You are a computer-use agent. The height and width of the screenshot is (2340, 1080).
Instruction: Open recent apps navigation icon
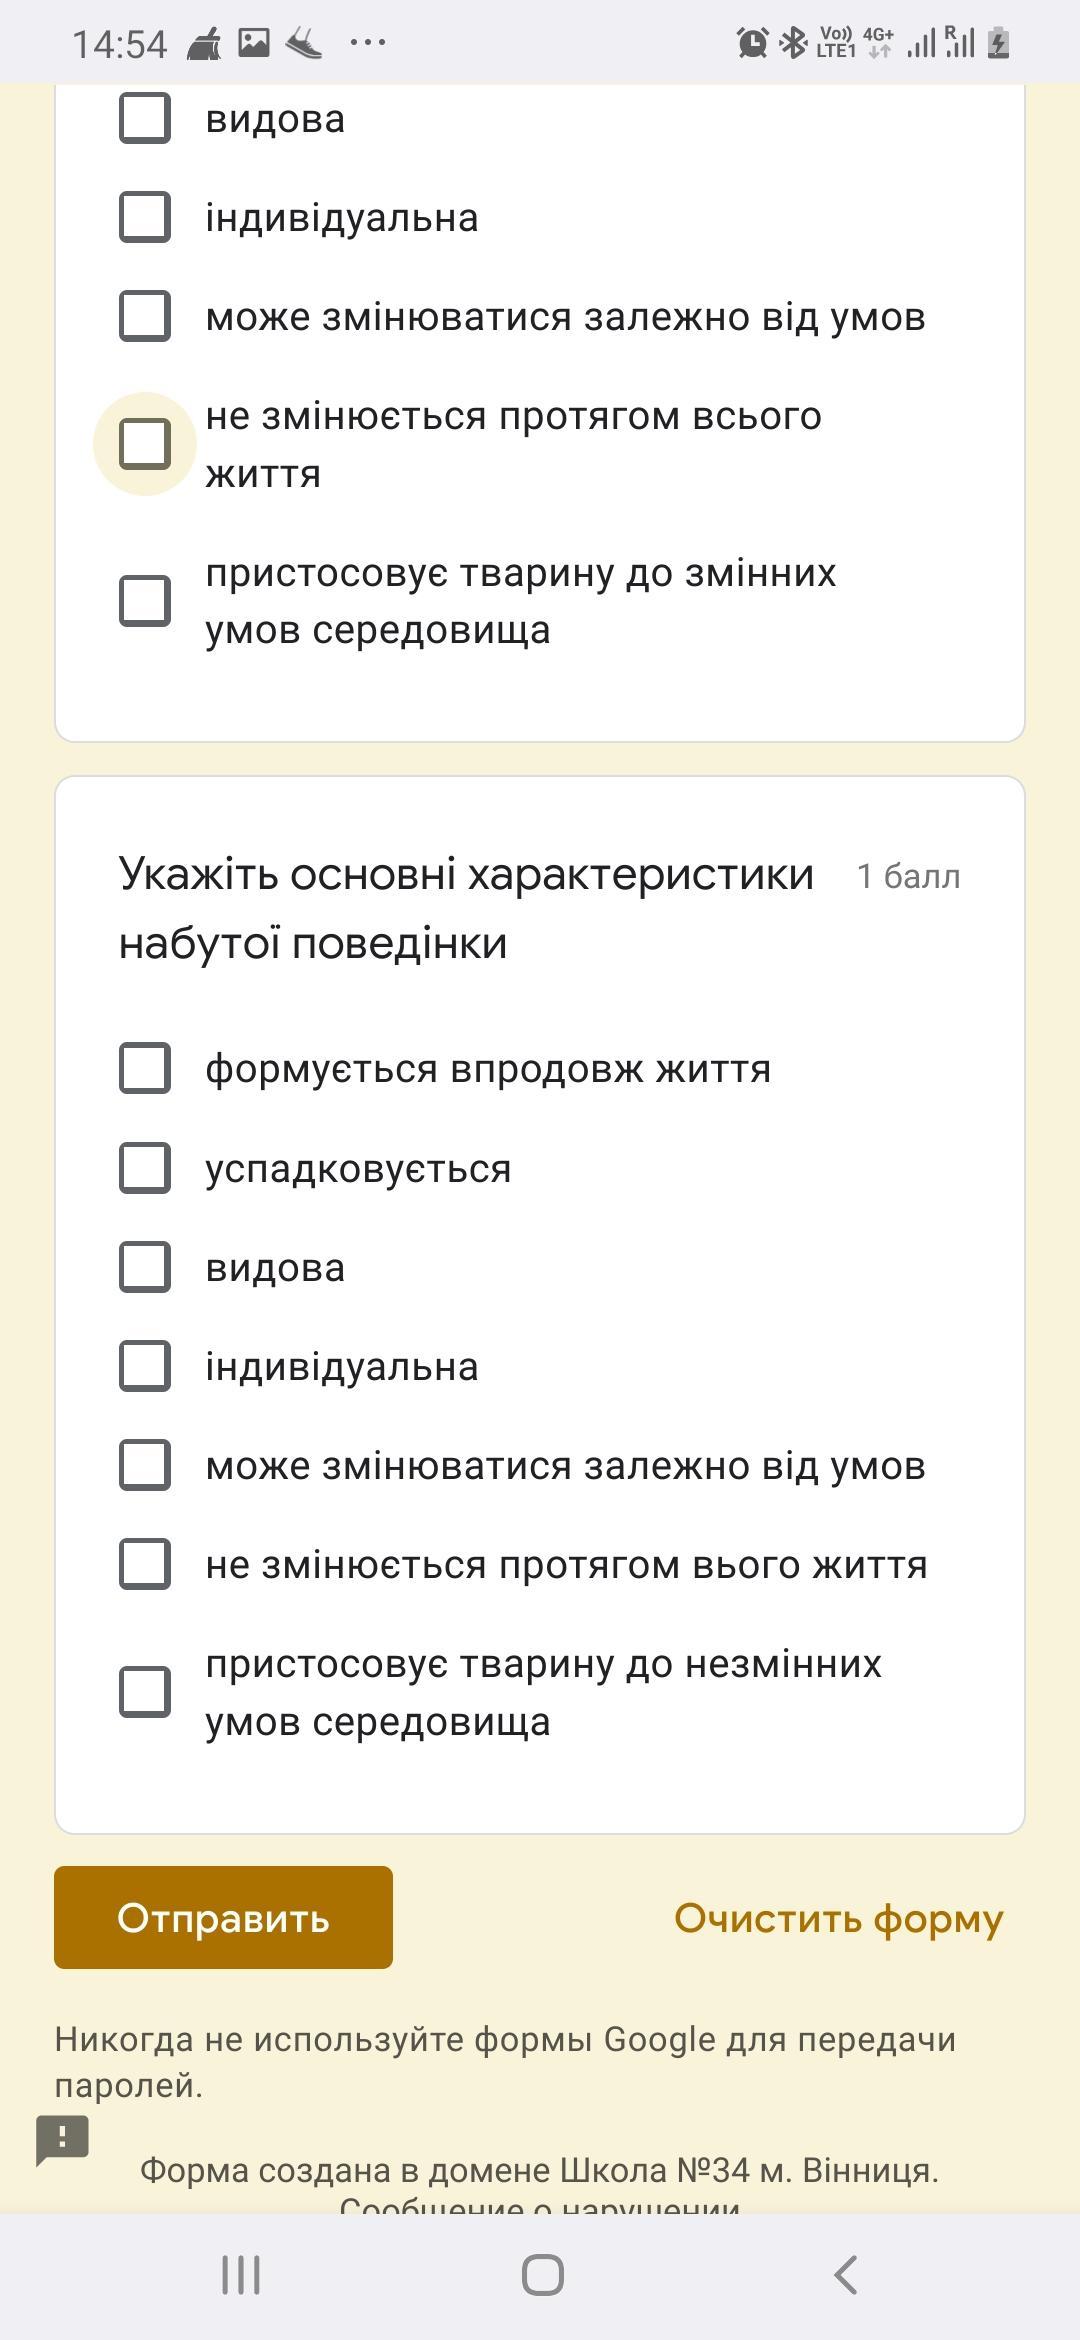[241, 2275]
